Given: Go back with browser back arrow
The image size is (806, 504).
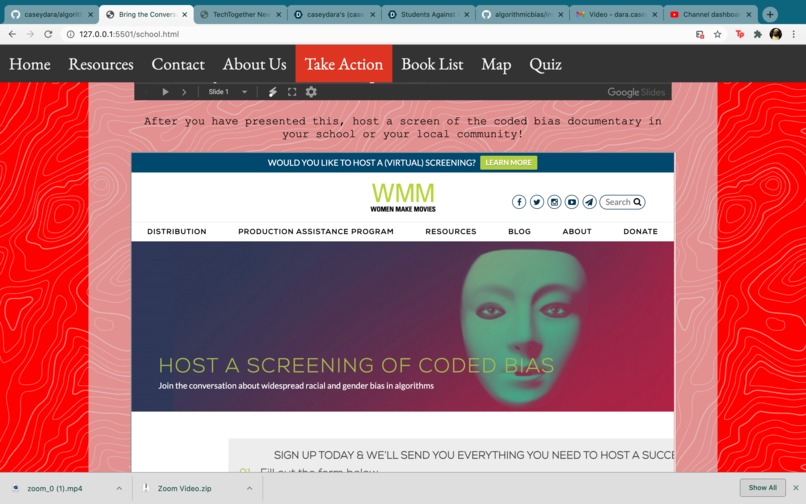Looking at the screenshot, I should coord(12,34).
